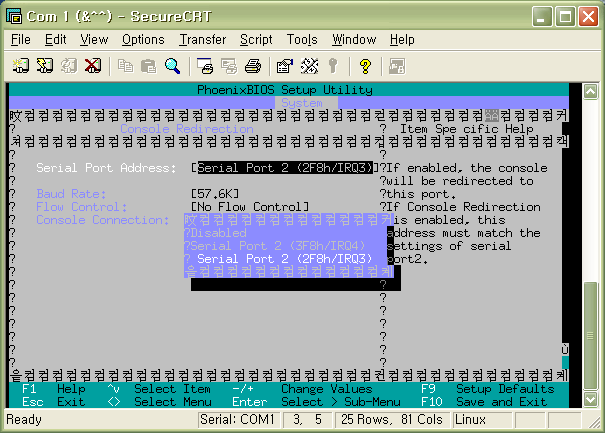
Task: Click the vertical scrollbar thumb
Action: click(590, 336)
